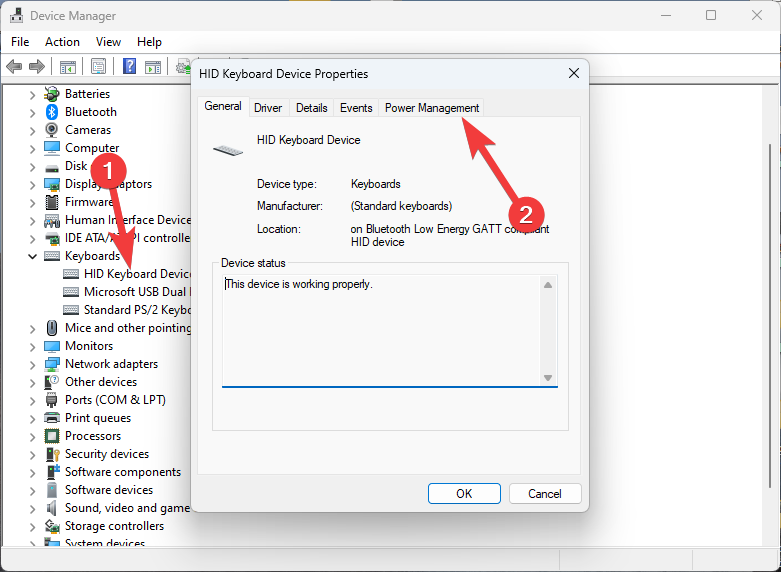Viewport: 781px width, 572px height.
Task: Toggle the show/hide action pane toolbar icon
Action: [x=153, y=66]
